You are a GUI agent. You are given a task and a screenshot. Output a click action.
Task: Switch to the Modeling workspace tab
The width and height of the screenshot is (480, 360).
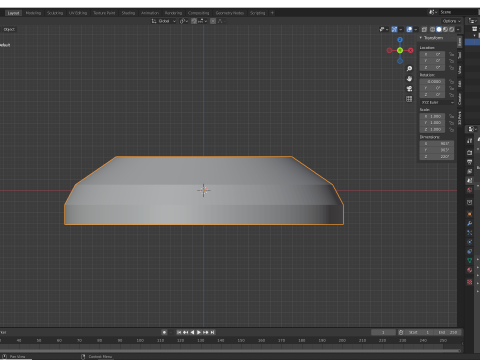tap(33, 13)
